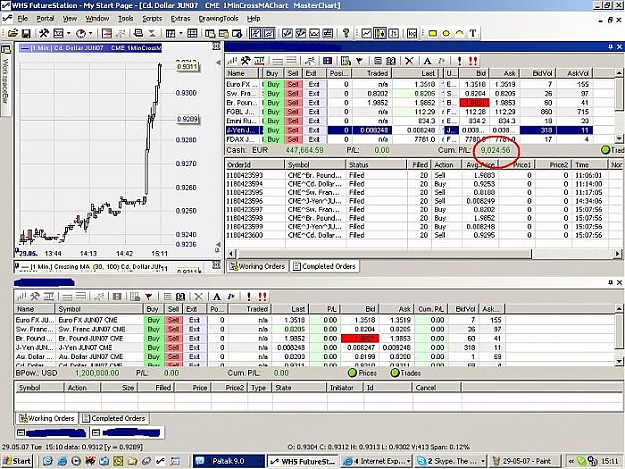Open the dropdown arrow next to the pie chart icon
The height and width of the screenshot is (469, 625).
pos(90,33)
